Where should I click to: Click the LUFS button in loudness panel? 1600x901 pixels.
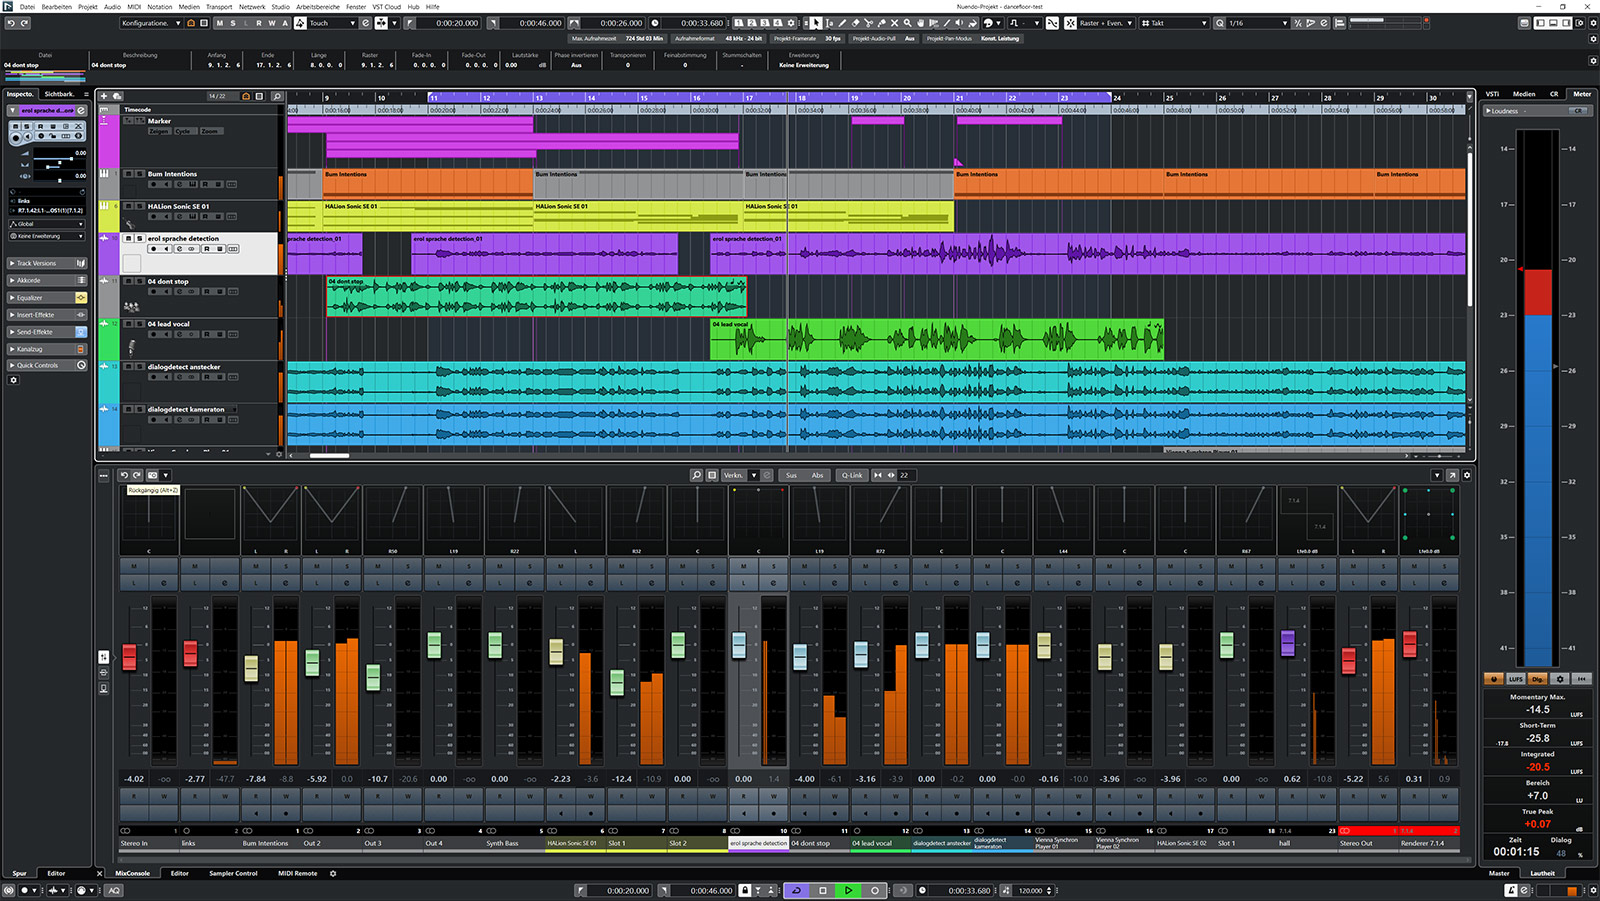tap(1516, 679)
